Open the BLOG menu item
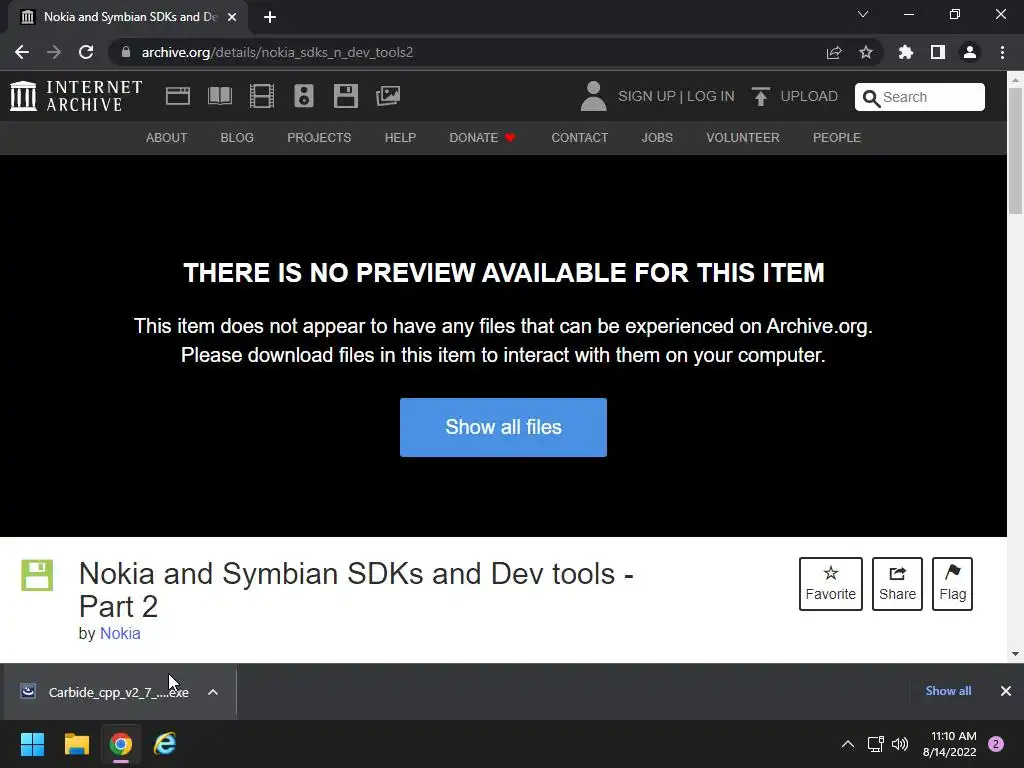Screen dimensions: 1024x768 coord(237,138)
